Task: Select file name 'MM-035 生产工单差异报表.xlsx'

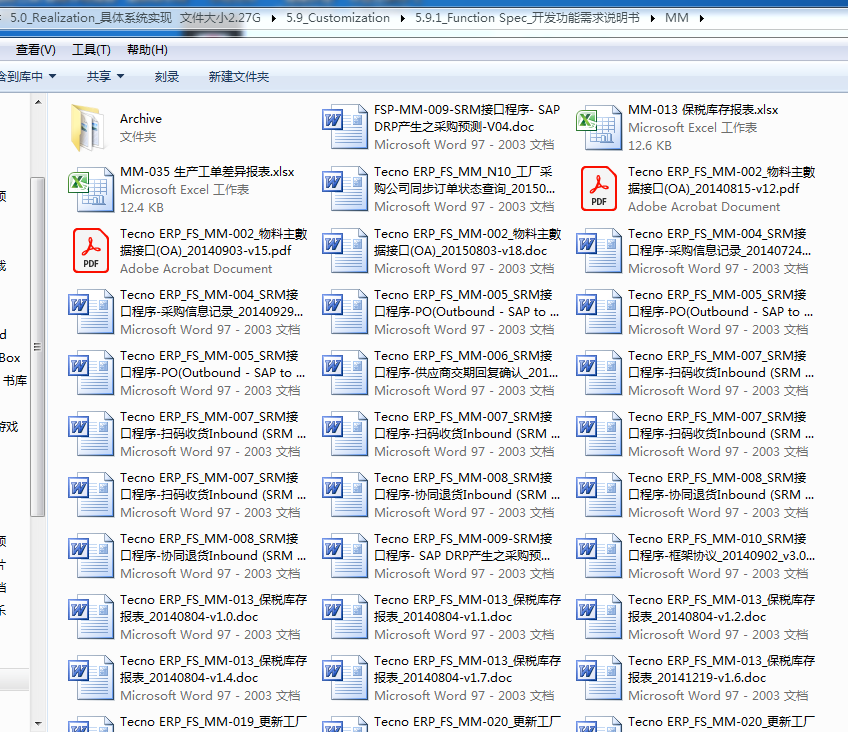Action: 207,172
